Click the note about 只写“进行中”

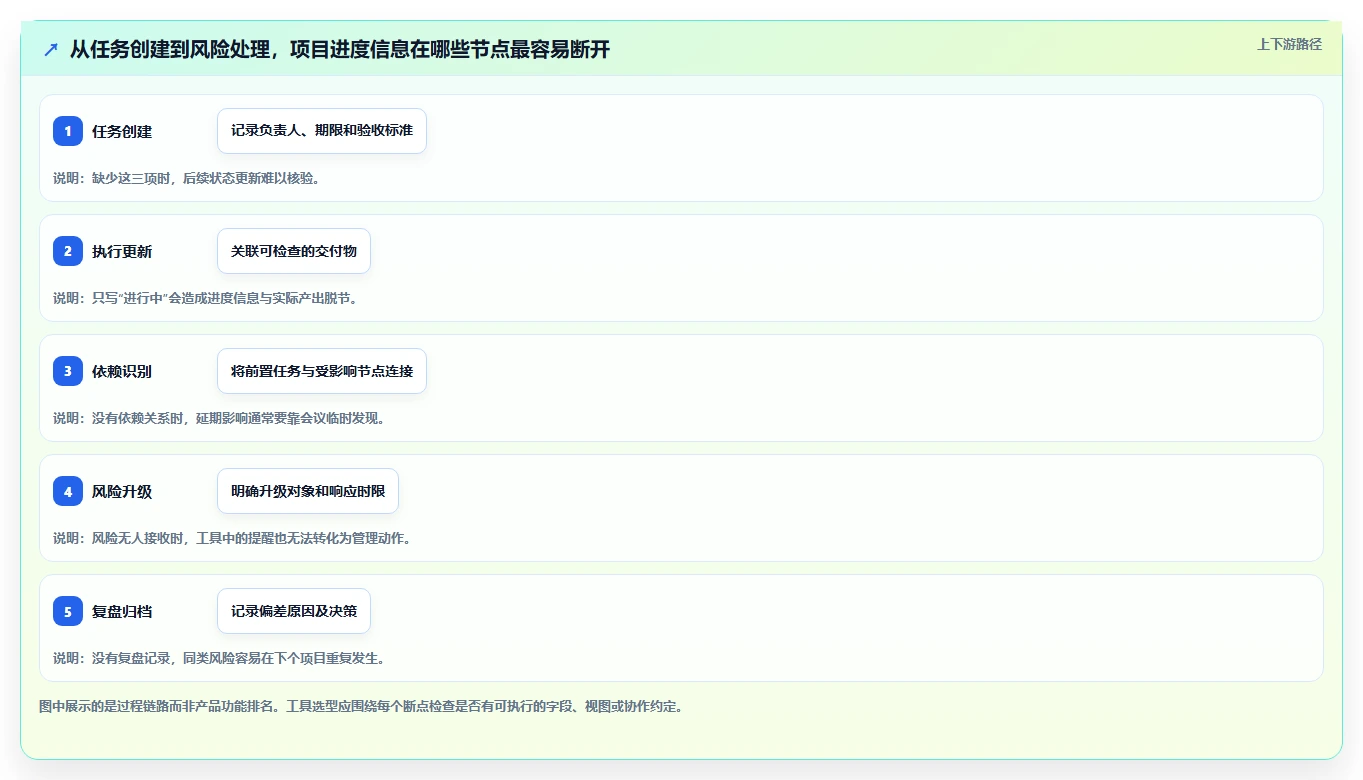(205, 298)
